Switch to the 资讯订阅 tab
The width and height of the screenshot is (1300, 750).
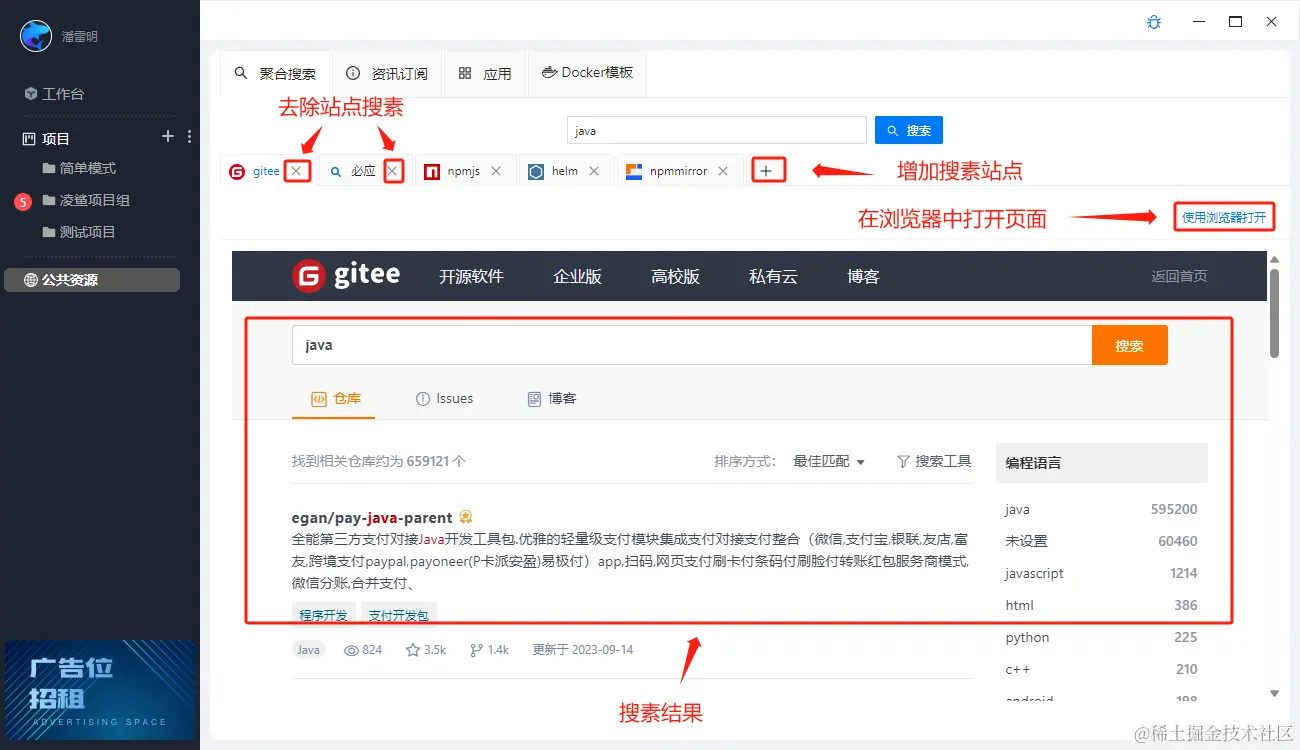tap(387, 73)
